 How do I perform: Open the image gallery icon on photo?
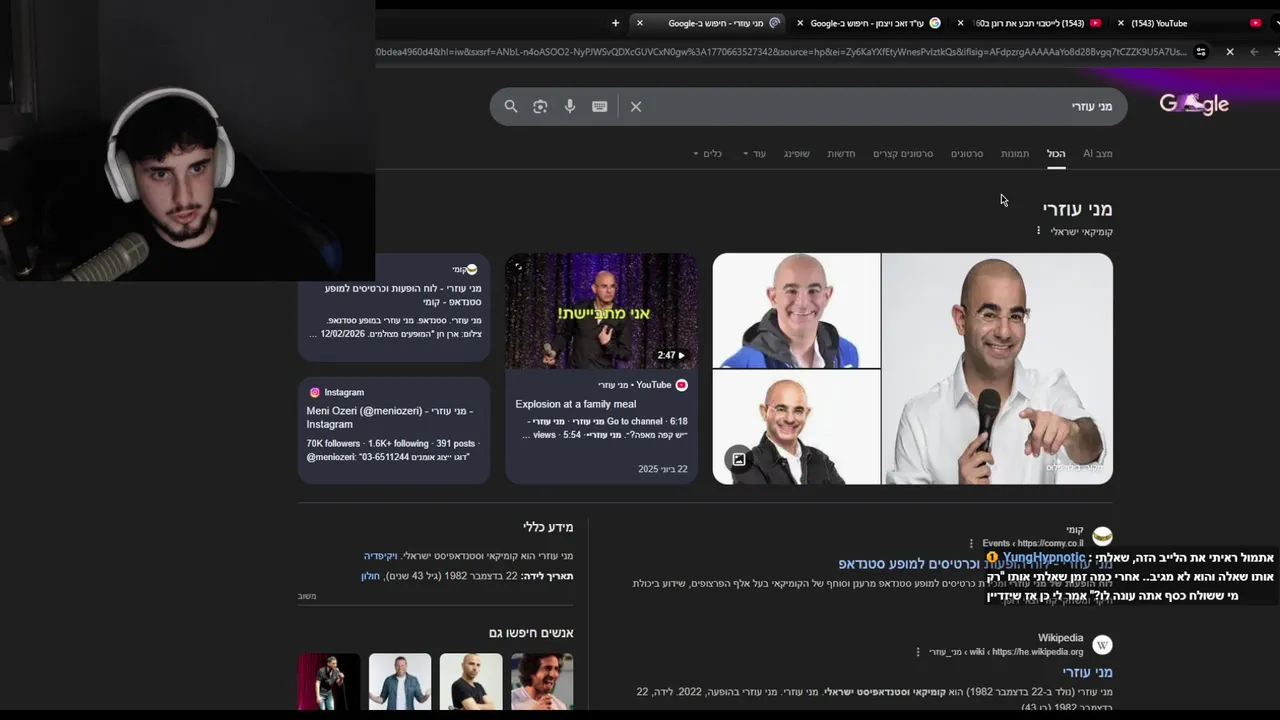738,459
